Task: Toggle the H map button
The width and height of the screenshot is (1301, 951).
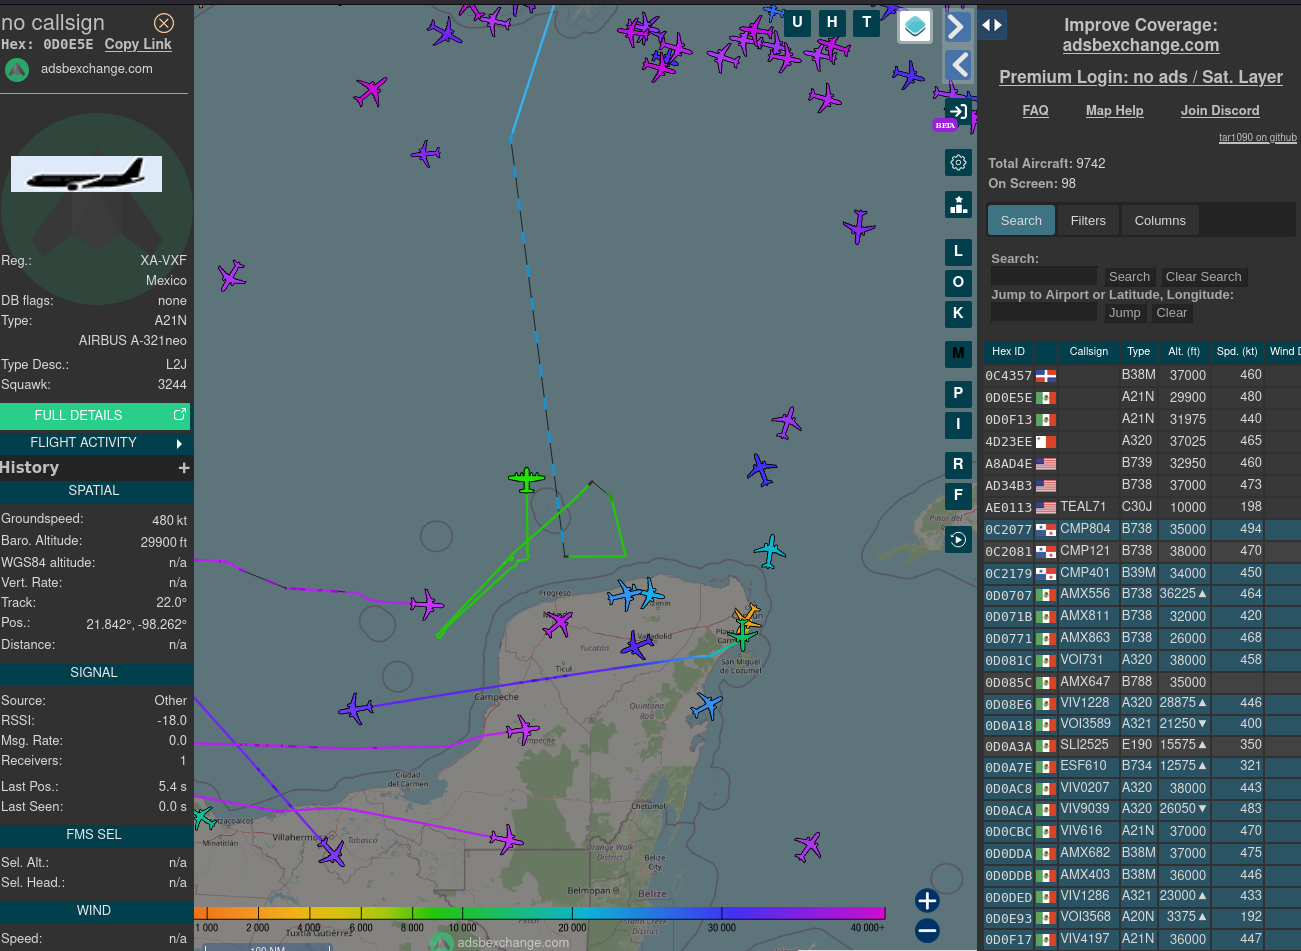Action: tap(832, 22)
